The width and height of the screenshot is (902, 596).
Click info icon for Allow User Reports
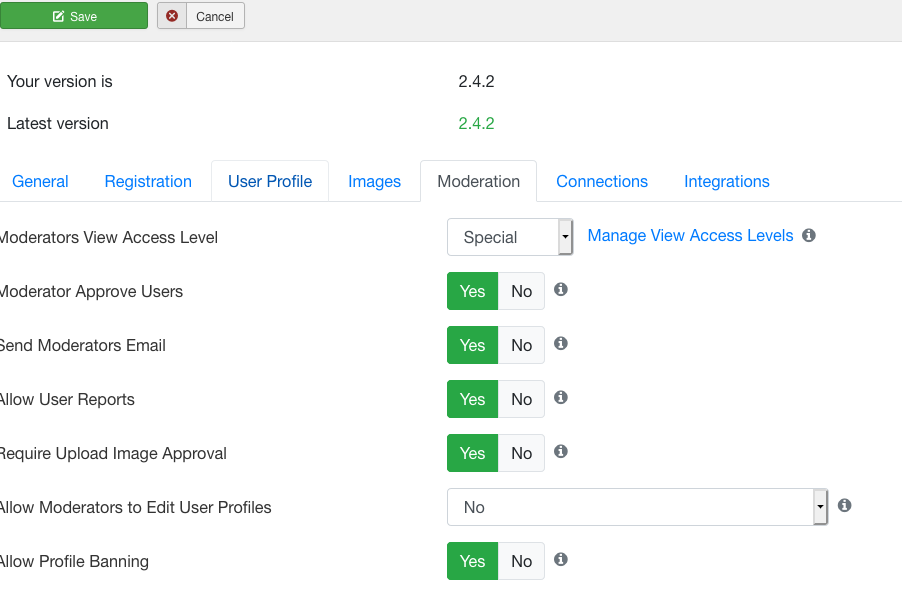point(561,398)
